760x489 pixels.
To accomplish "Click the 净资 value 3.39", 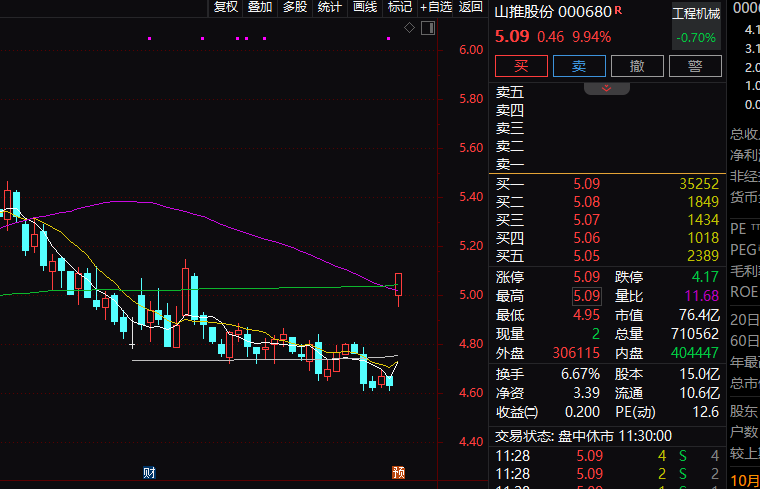I will pos(586,393).
